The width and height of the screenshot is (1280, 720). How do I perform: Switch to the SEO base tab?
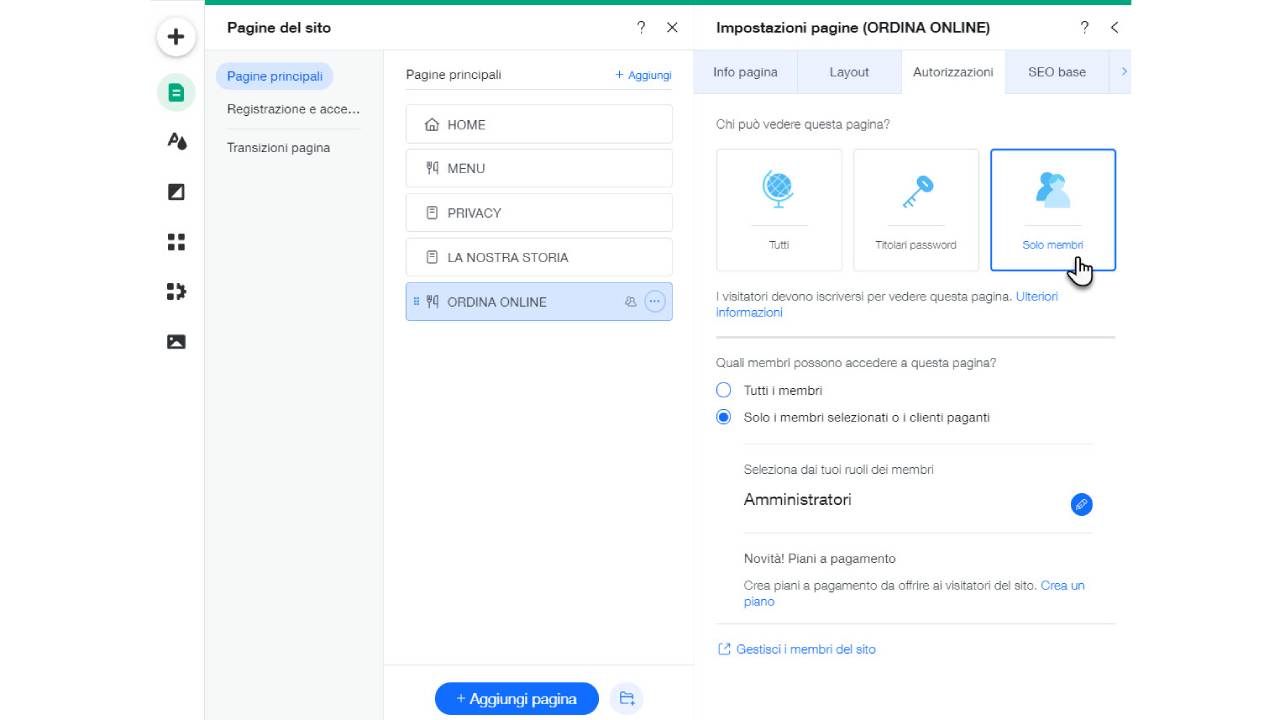[1056, 71]
